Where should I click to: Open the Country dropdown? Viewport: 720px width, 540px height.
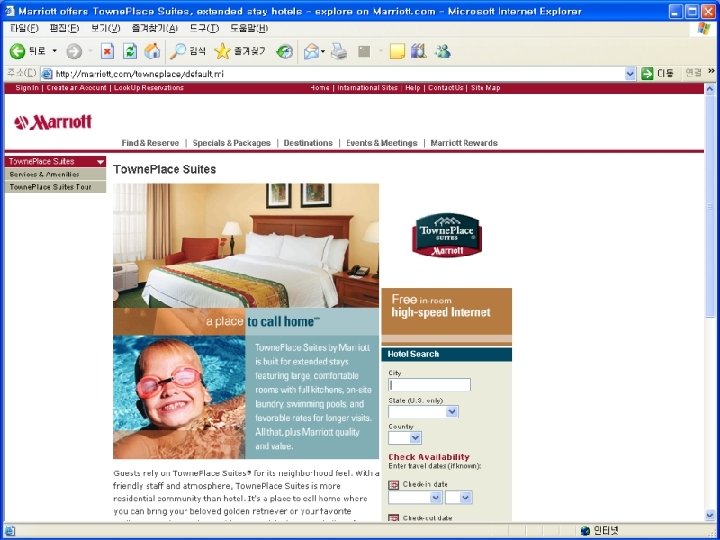click(416, 438)
